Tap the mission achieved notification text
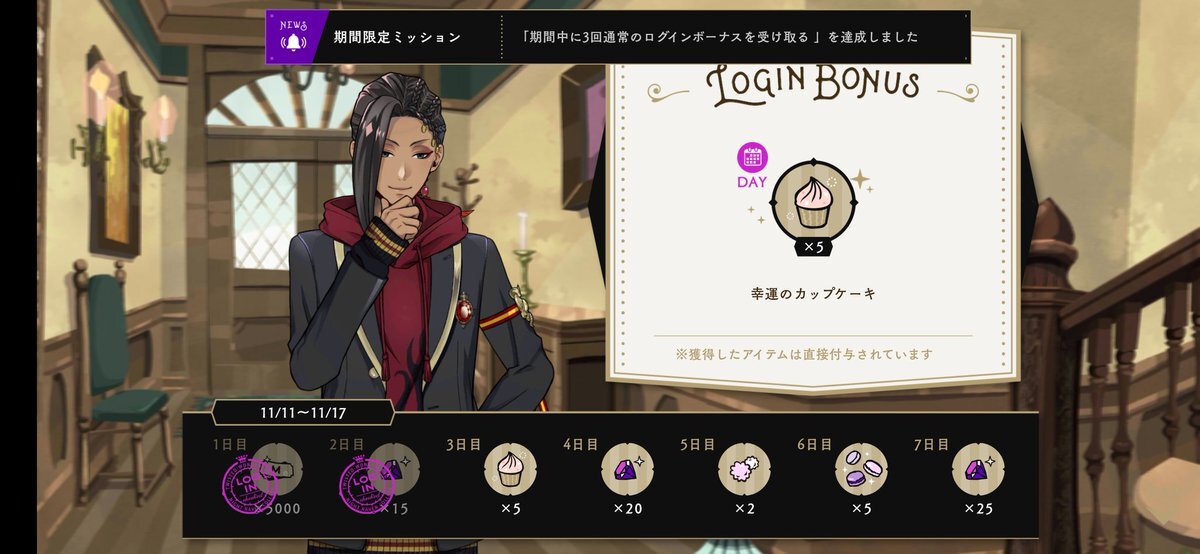Image resolution: width=1200 pixels, height=554 pixels. pyautogui.click(x=720, y=38)
